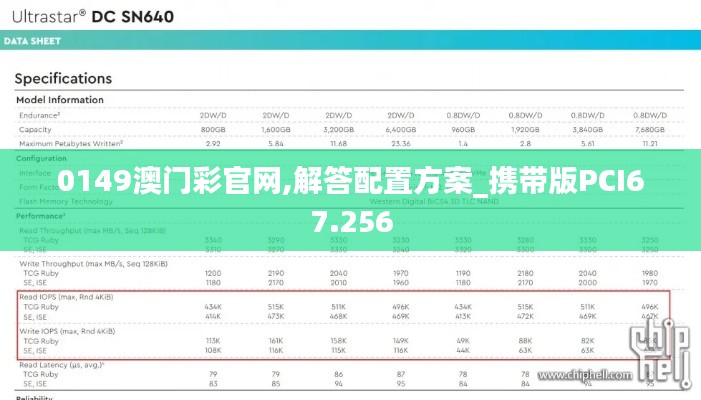Click the '11.68' petabytes written value
Screen dimensions: 701x400
338,144
